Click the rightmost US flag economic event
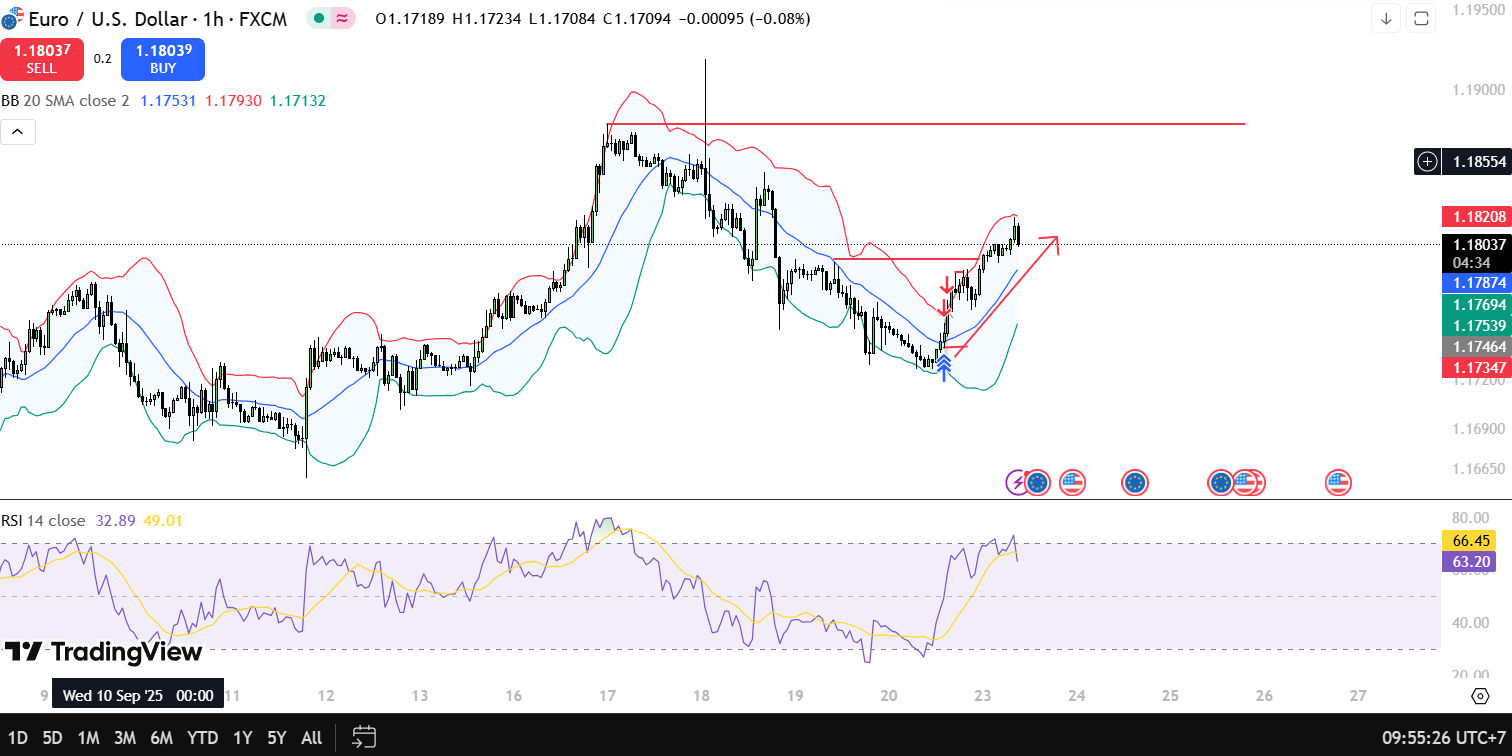 (1338, 483)
